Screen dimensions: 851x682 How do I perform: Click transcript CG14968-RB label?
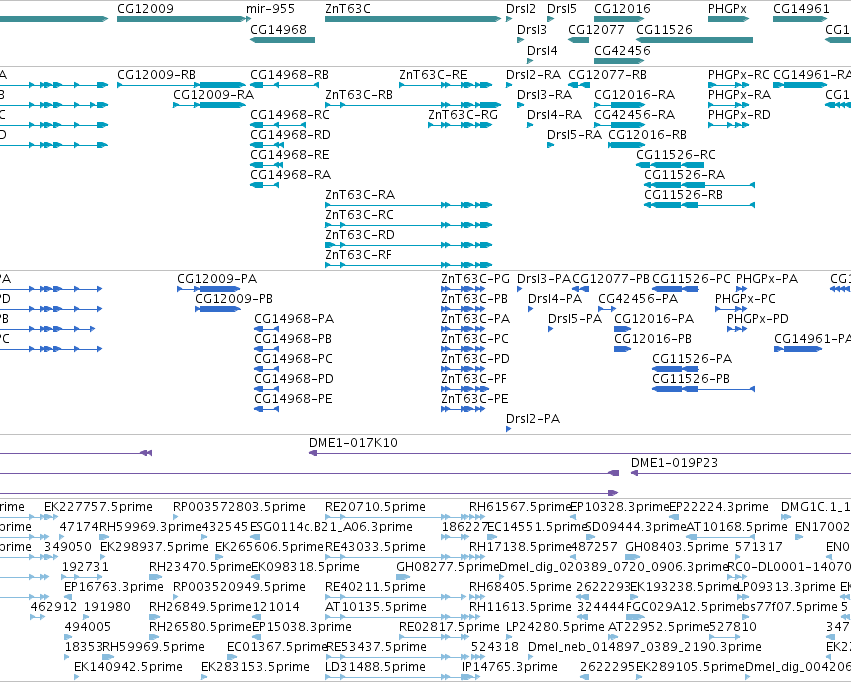click(x=289, y=74)
